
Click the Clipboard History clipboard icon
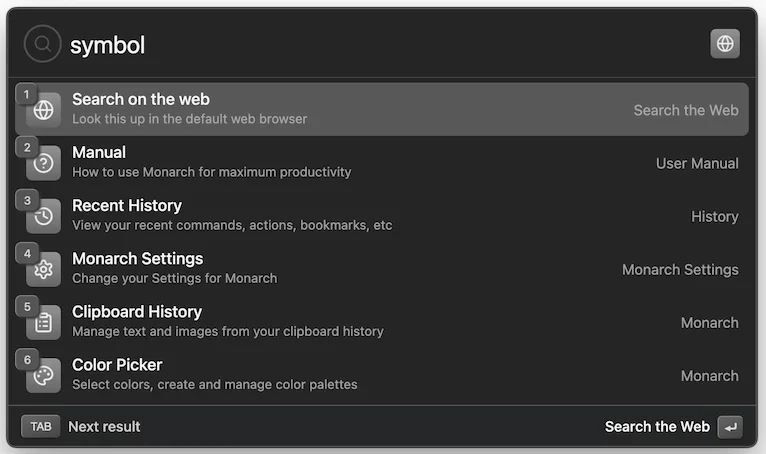click(x=44, y=323)
